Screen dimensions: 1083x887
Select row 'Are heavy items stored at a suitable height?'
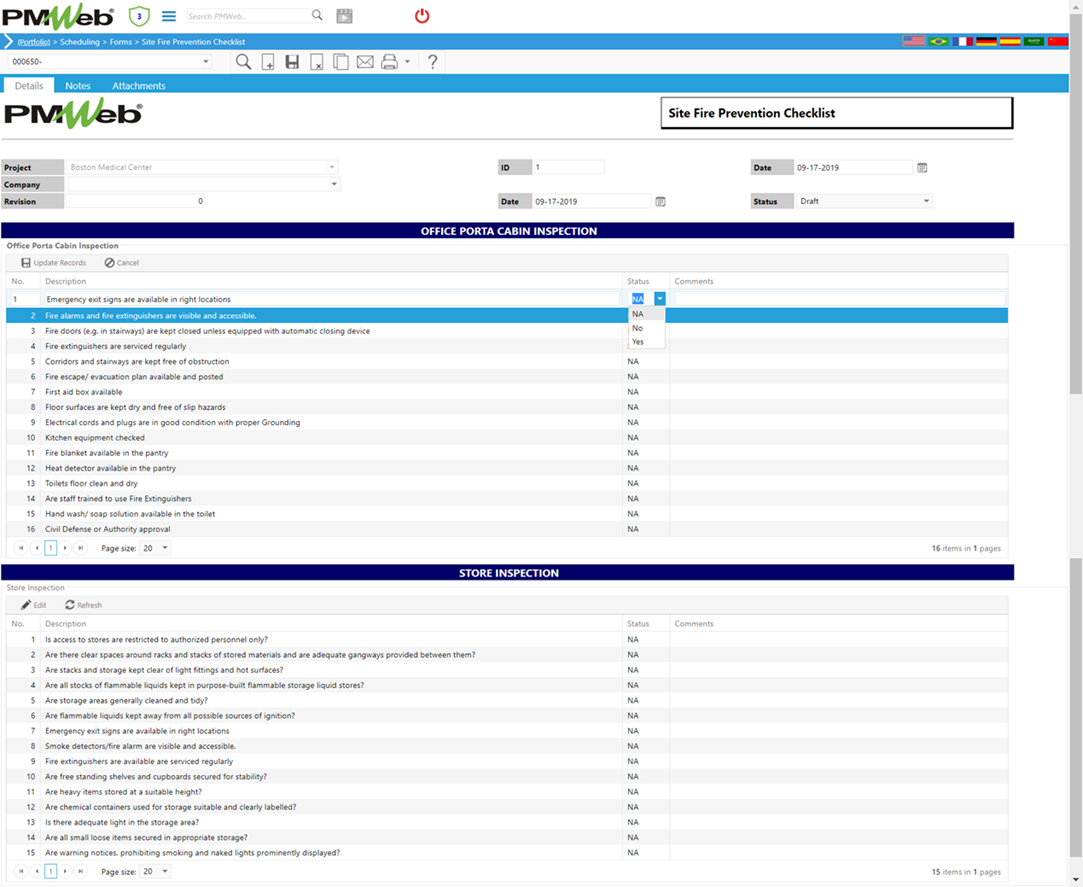[507, 792]
